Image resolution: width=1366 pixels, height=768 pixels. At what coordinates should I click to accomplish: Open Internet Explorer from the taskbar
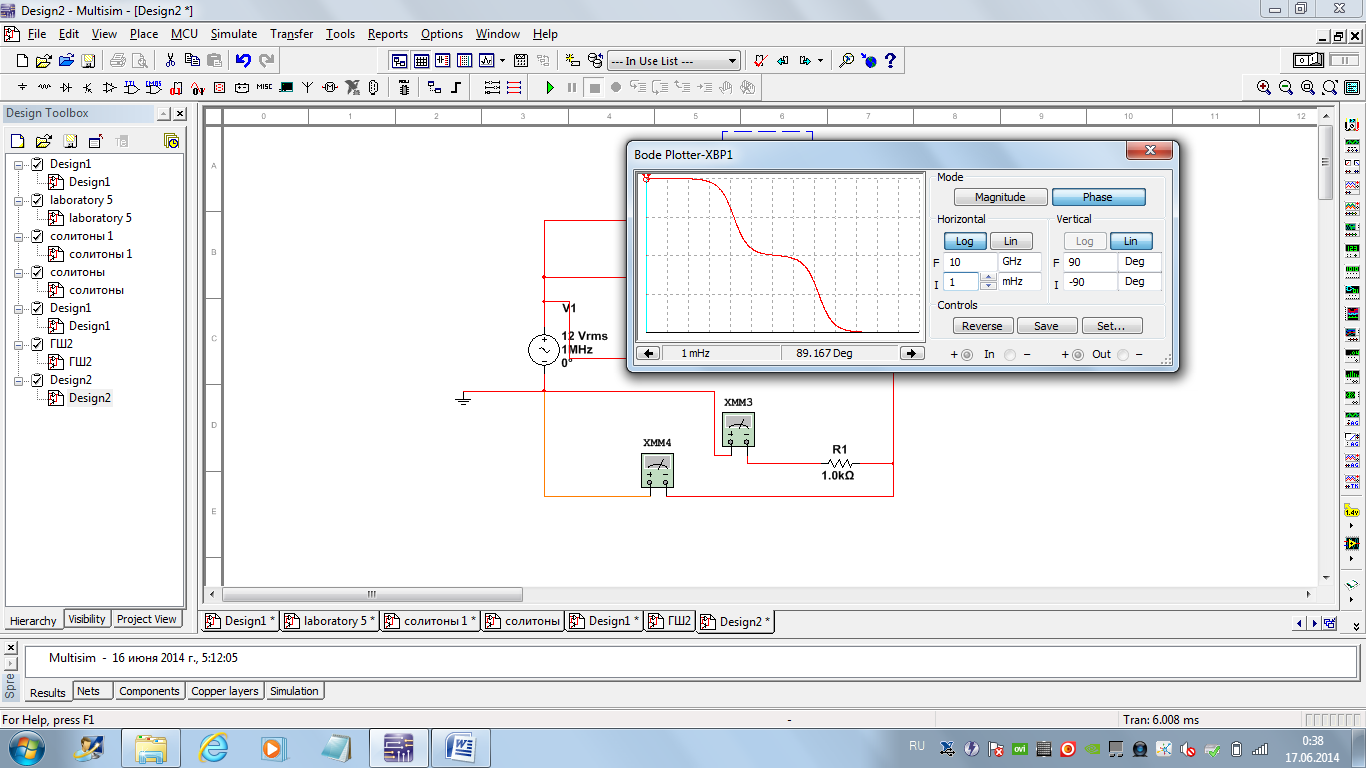pyautogui.click(x=213, y=747)
